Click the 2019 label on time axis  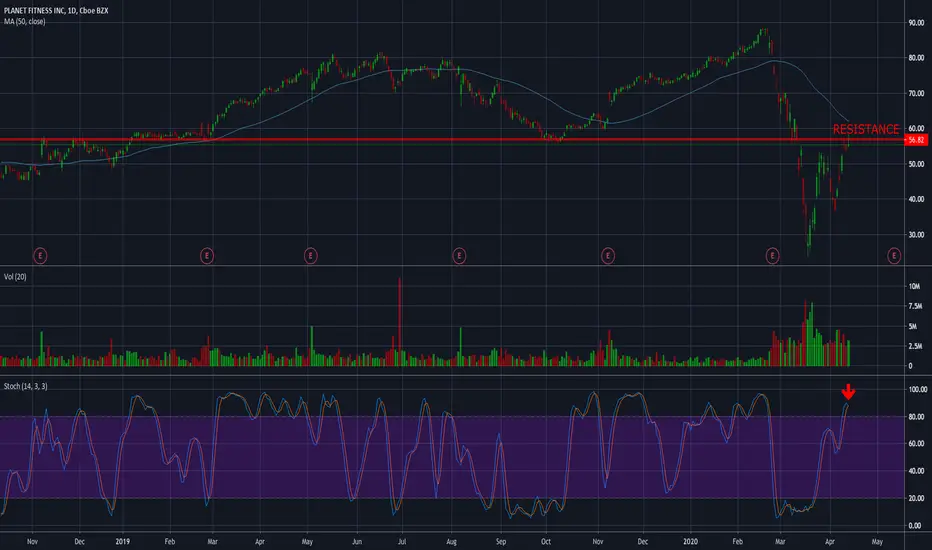tap(122, 542)
